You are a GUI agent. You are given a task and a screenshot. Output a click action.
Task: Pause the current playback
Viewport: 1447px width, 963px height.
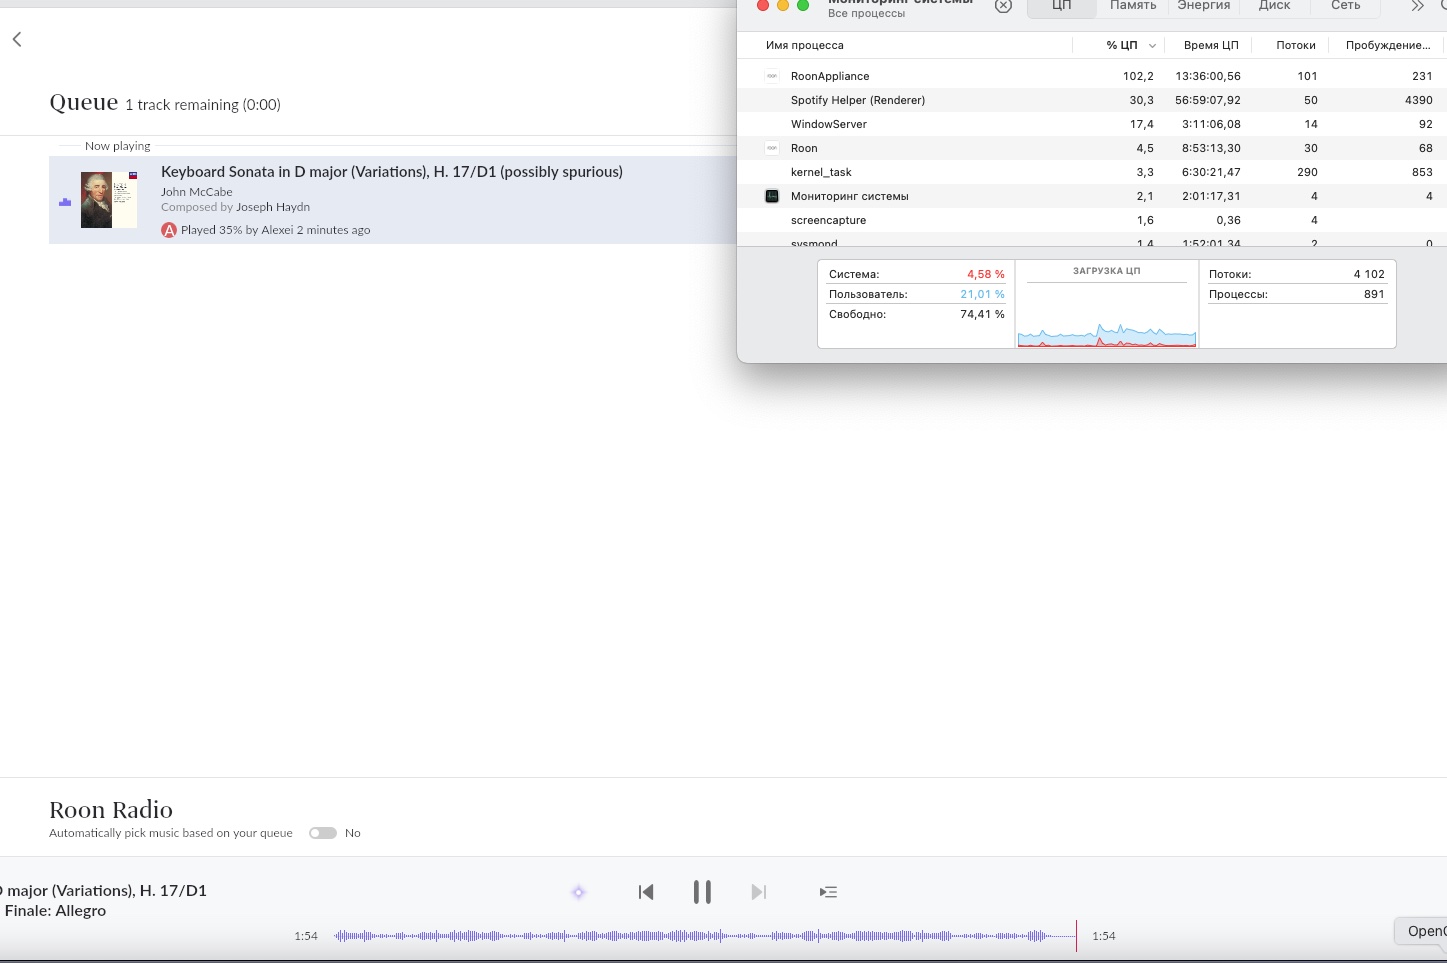(x=702, y=892)
